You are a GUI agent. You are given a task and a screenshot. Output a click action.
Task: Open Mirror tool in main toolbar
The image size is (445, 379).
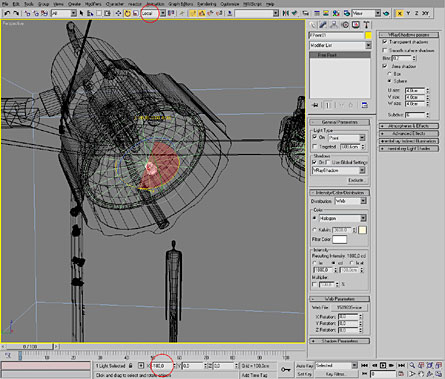pos(286,13)
